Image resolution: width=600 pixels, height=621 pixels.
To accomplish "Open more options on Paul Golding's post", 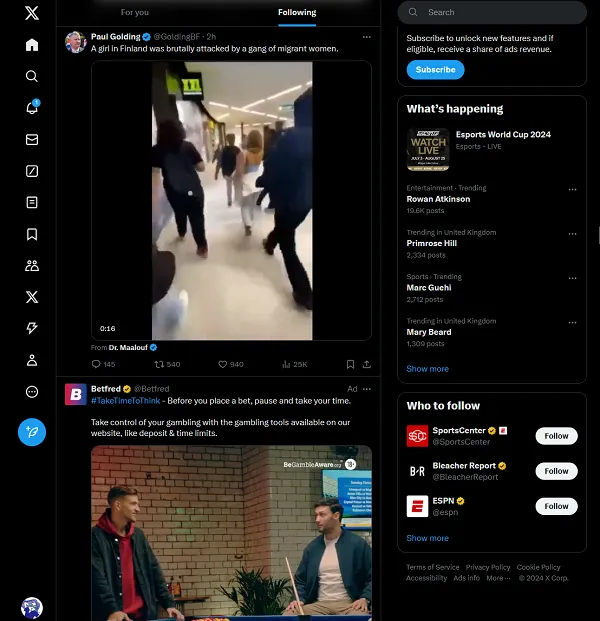I will tap(367, 37).
